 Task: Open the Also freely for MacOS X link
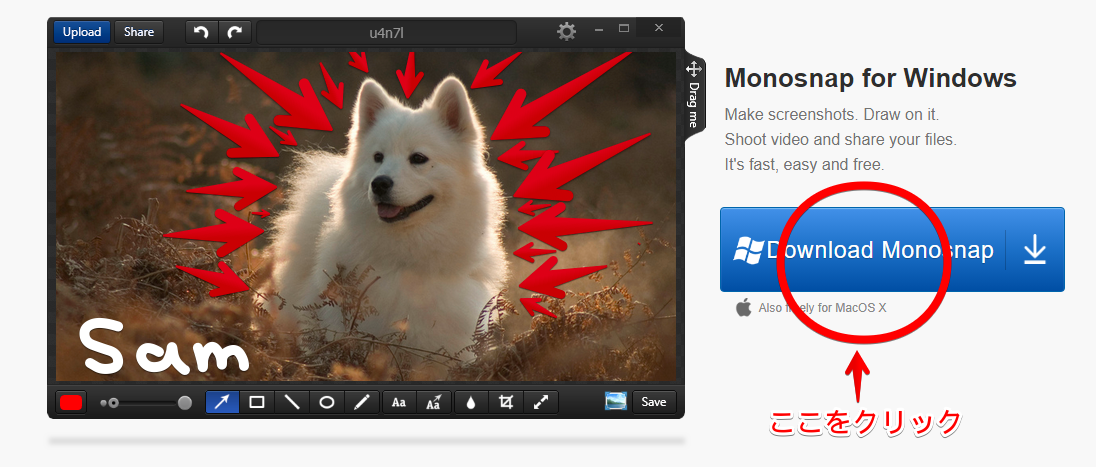click(x=822, y=308)
